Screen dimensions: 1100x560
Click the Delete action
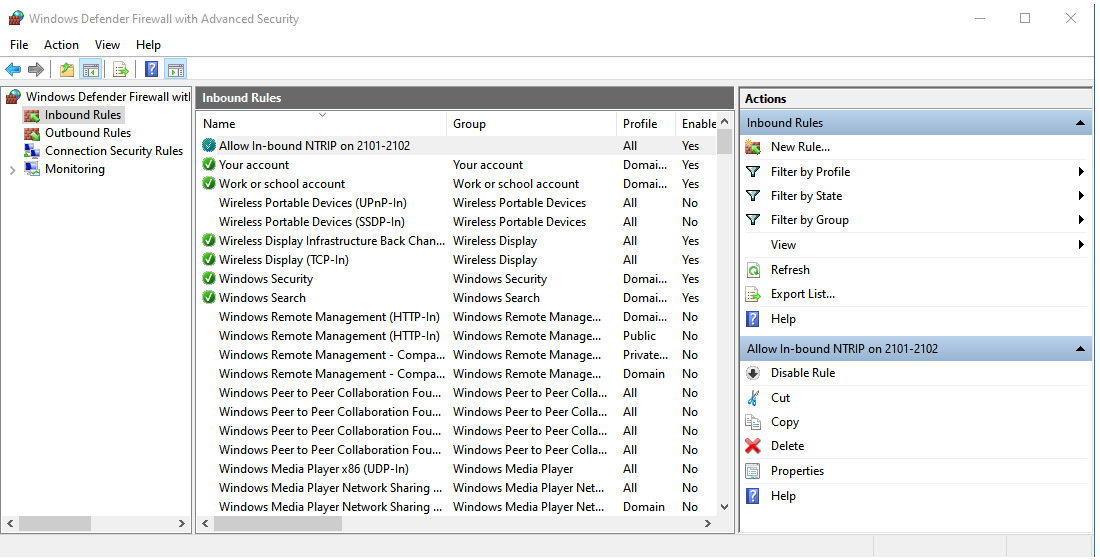point(787,446)
